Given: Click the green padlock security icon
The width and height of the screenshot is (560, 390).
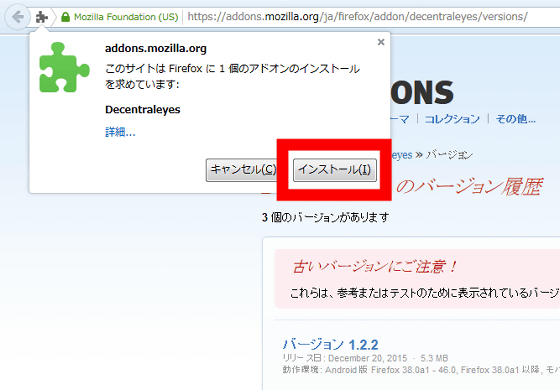Looking at the screenshot, I should 65,17.
